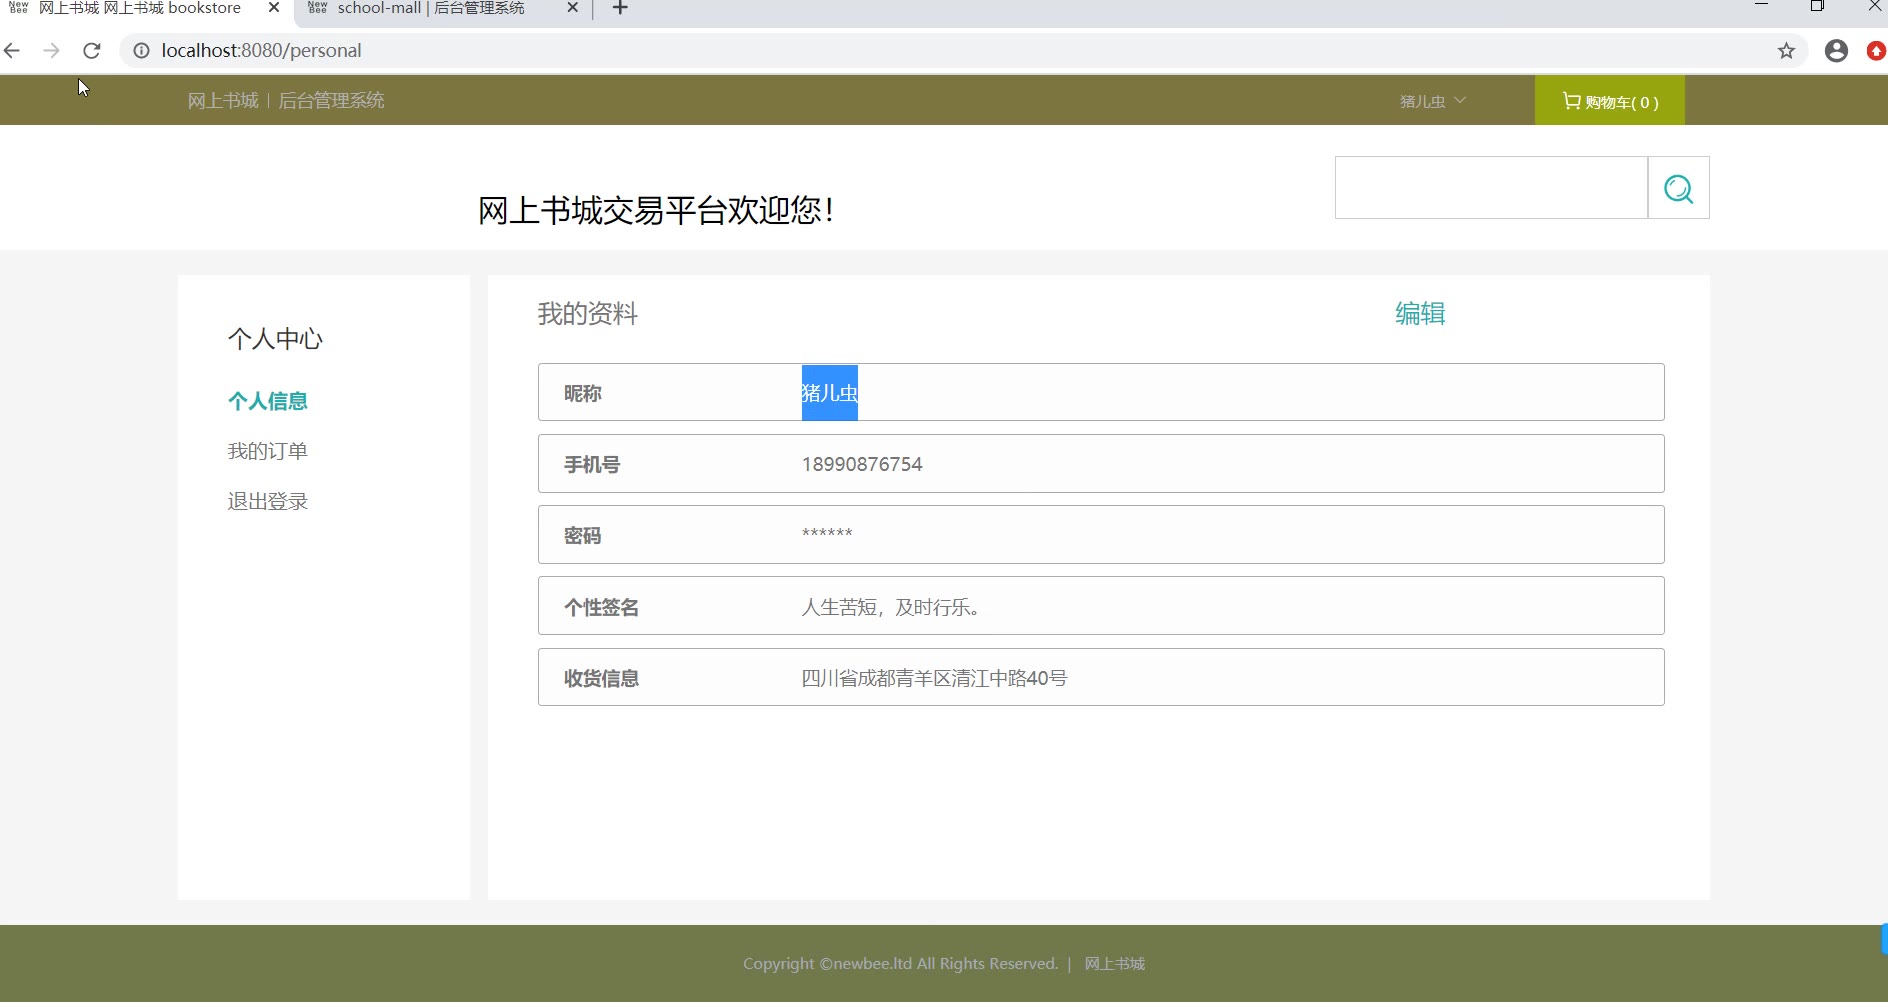Open the shopping cart (购物车)

pyautogui.click(x=1609, y=101)
